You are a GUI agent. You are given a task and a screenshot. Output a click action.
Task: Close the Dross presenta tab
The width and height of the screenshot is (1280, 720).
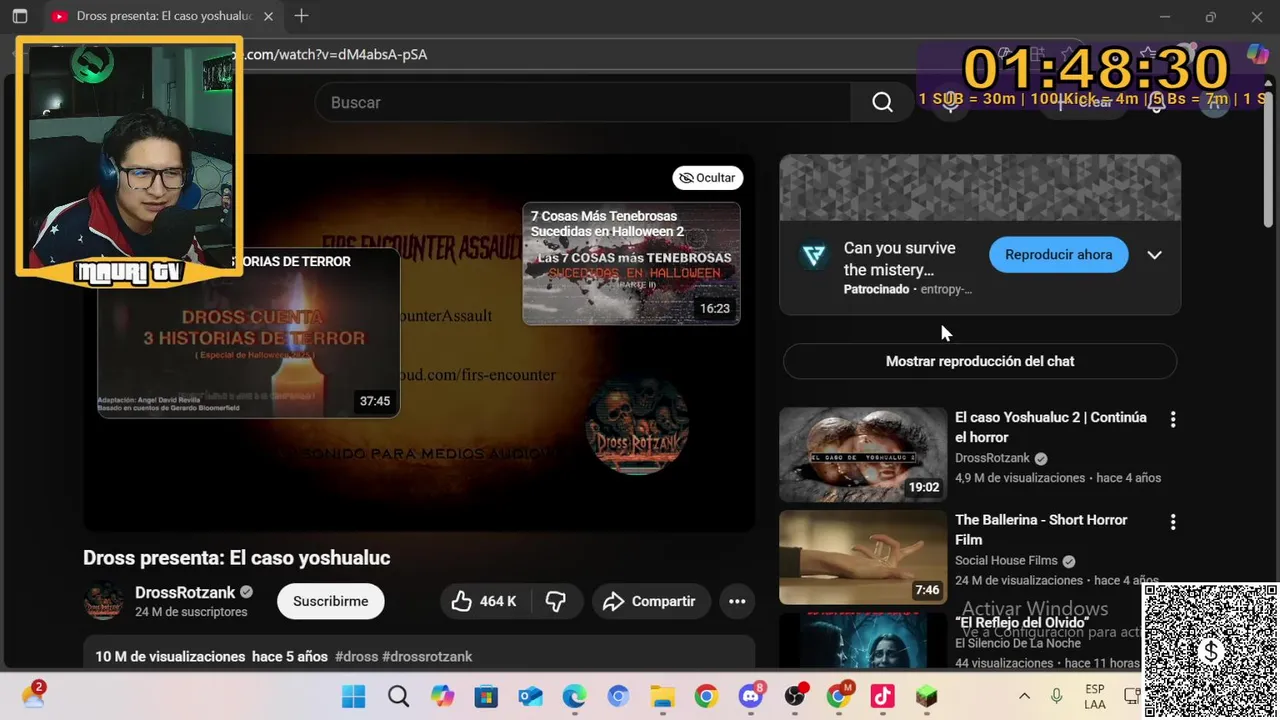270,16
